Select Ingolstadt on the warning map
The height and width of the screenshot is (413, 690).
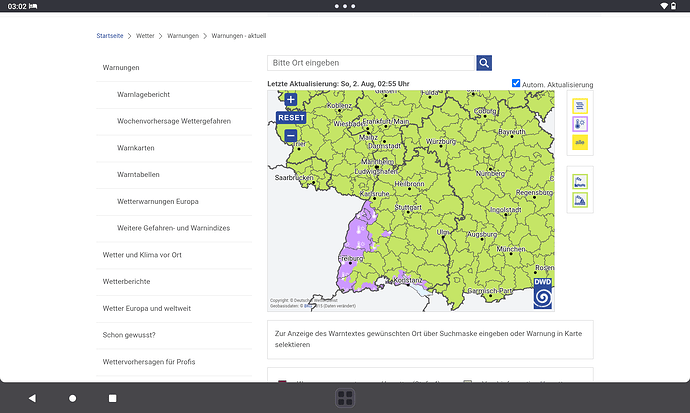[x=505, y=210]
